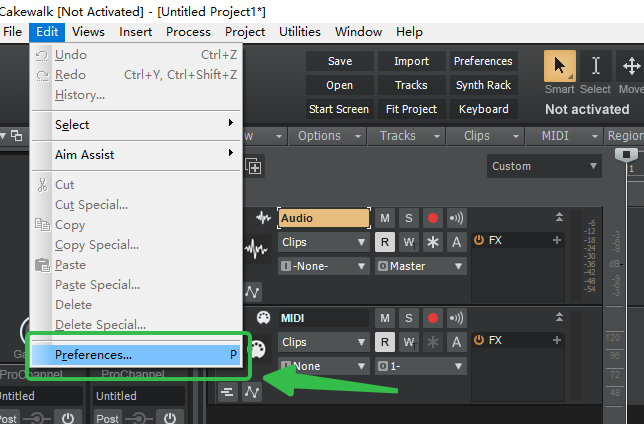Solo the Audio track

point(409,218)
